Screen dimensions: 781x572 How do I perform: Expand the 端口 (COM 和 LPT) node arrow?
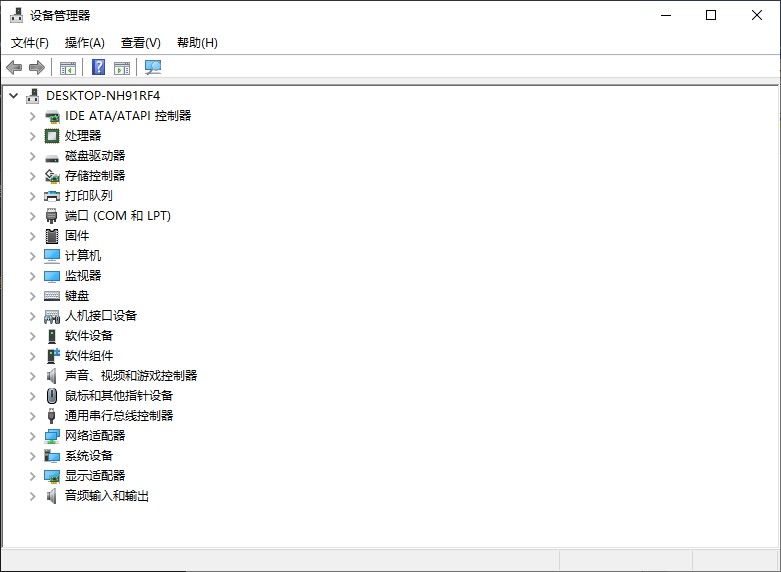click(32, 216)
